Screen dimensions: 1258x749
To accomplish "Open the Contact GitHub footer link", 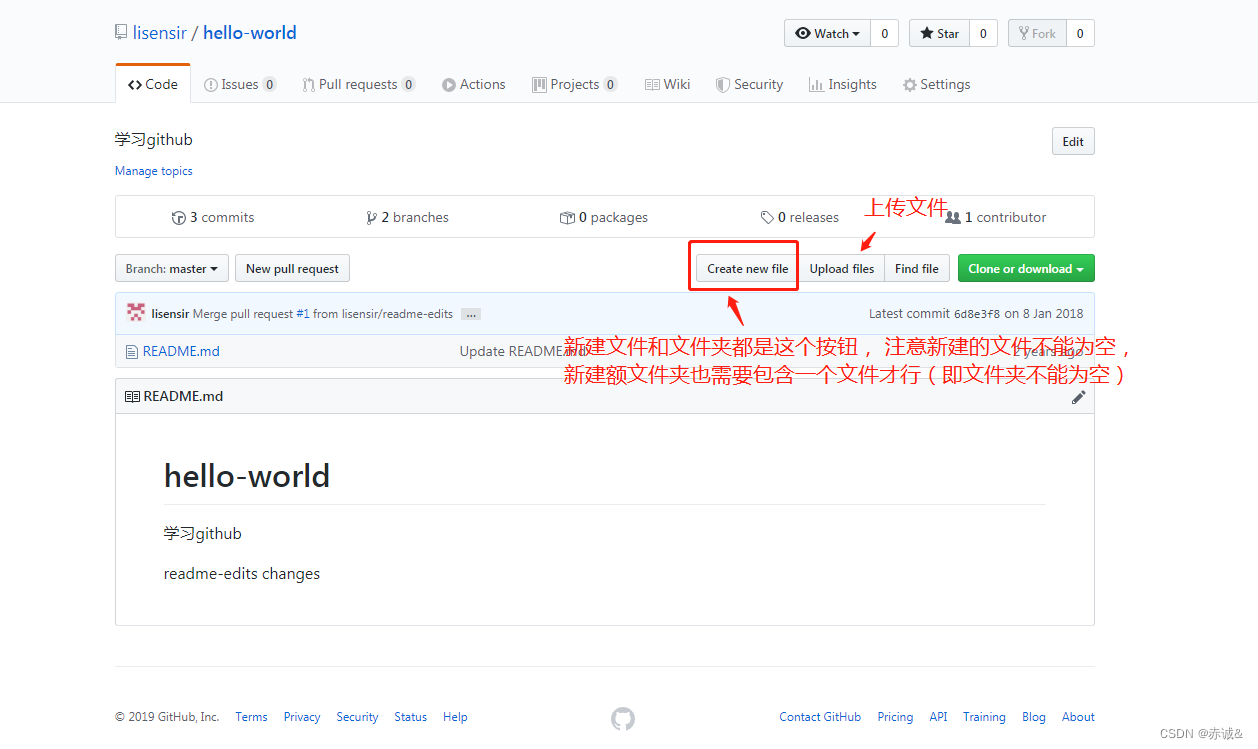I will (x=820, y=717).
